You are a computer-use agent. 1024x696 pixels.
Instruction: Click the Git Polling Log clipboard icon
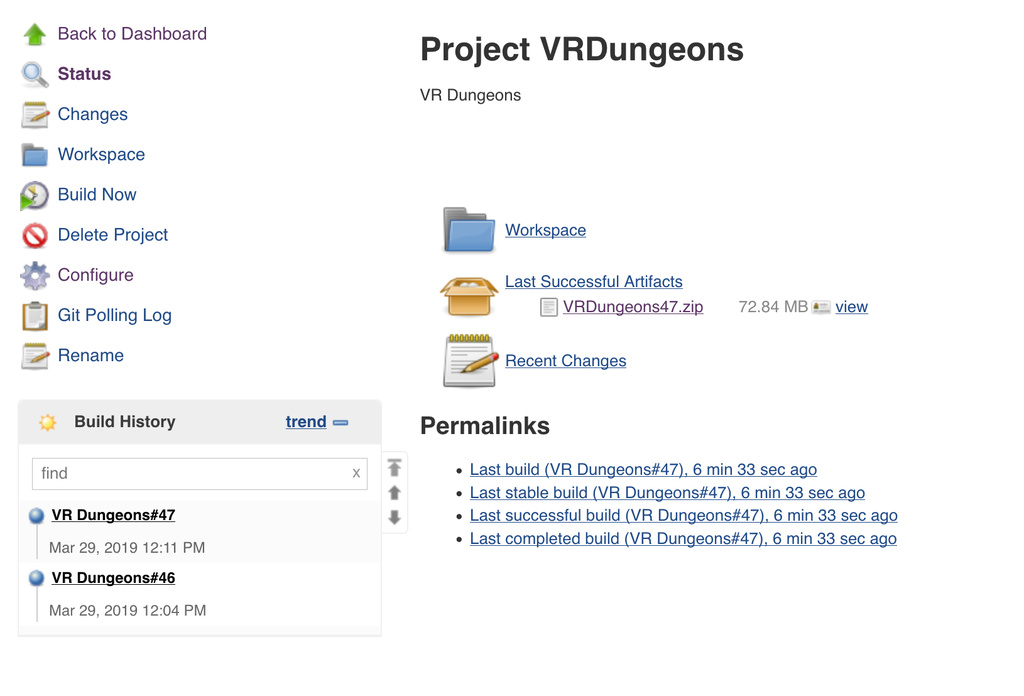[35, 316]
